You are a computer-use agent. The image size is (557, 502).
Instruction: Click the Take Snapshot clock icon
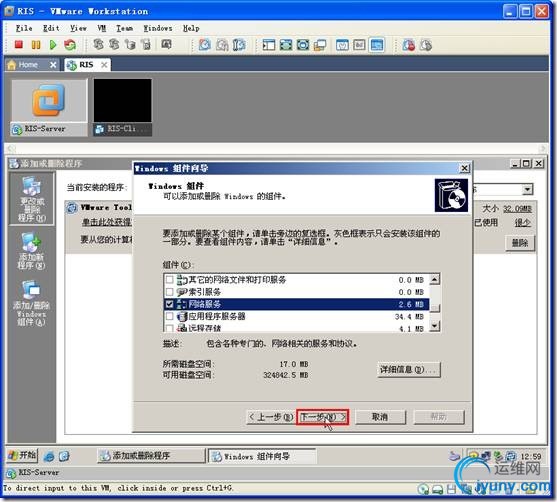tap(204, 45)
